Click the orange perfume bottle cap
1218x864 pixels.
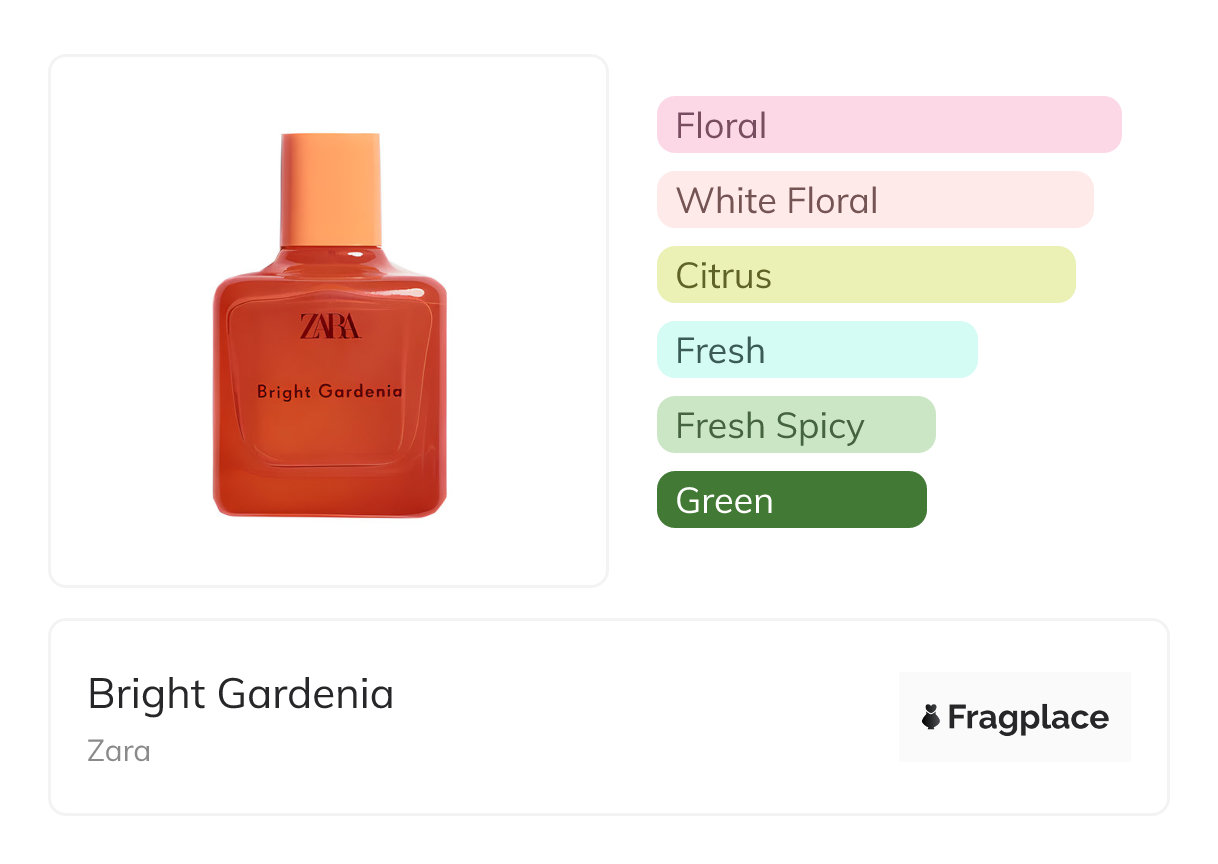pos(330,187)
